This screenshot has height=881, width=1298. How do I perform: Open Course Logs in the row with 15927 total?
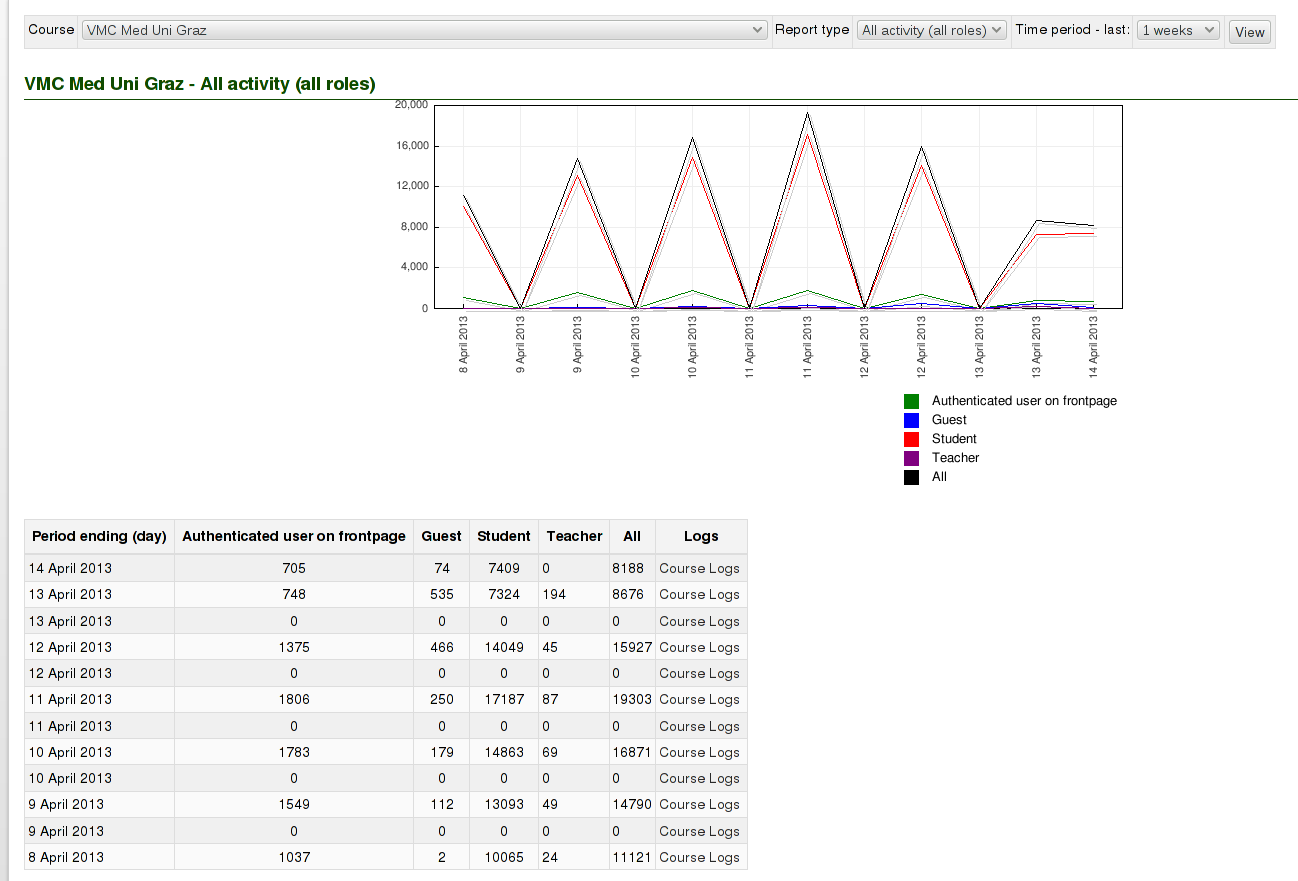(x=699, y=647)
